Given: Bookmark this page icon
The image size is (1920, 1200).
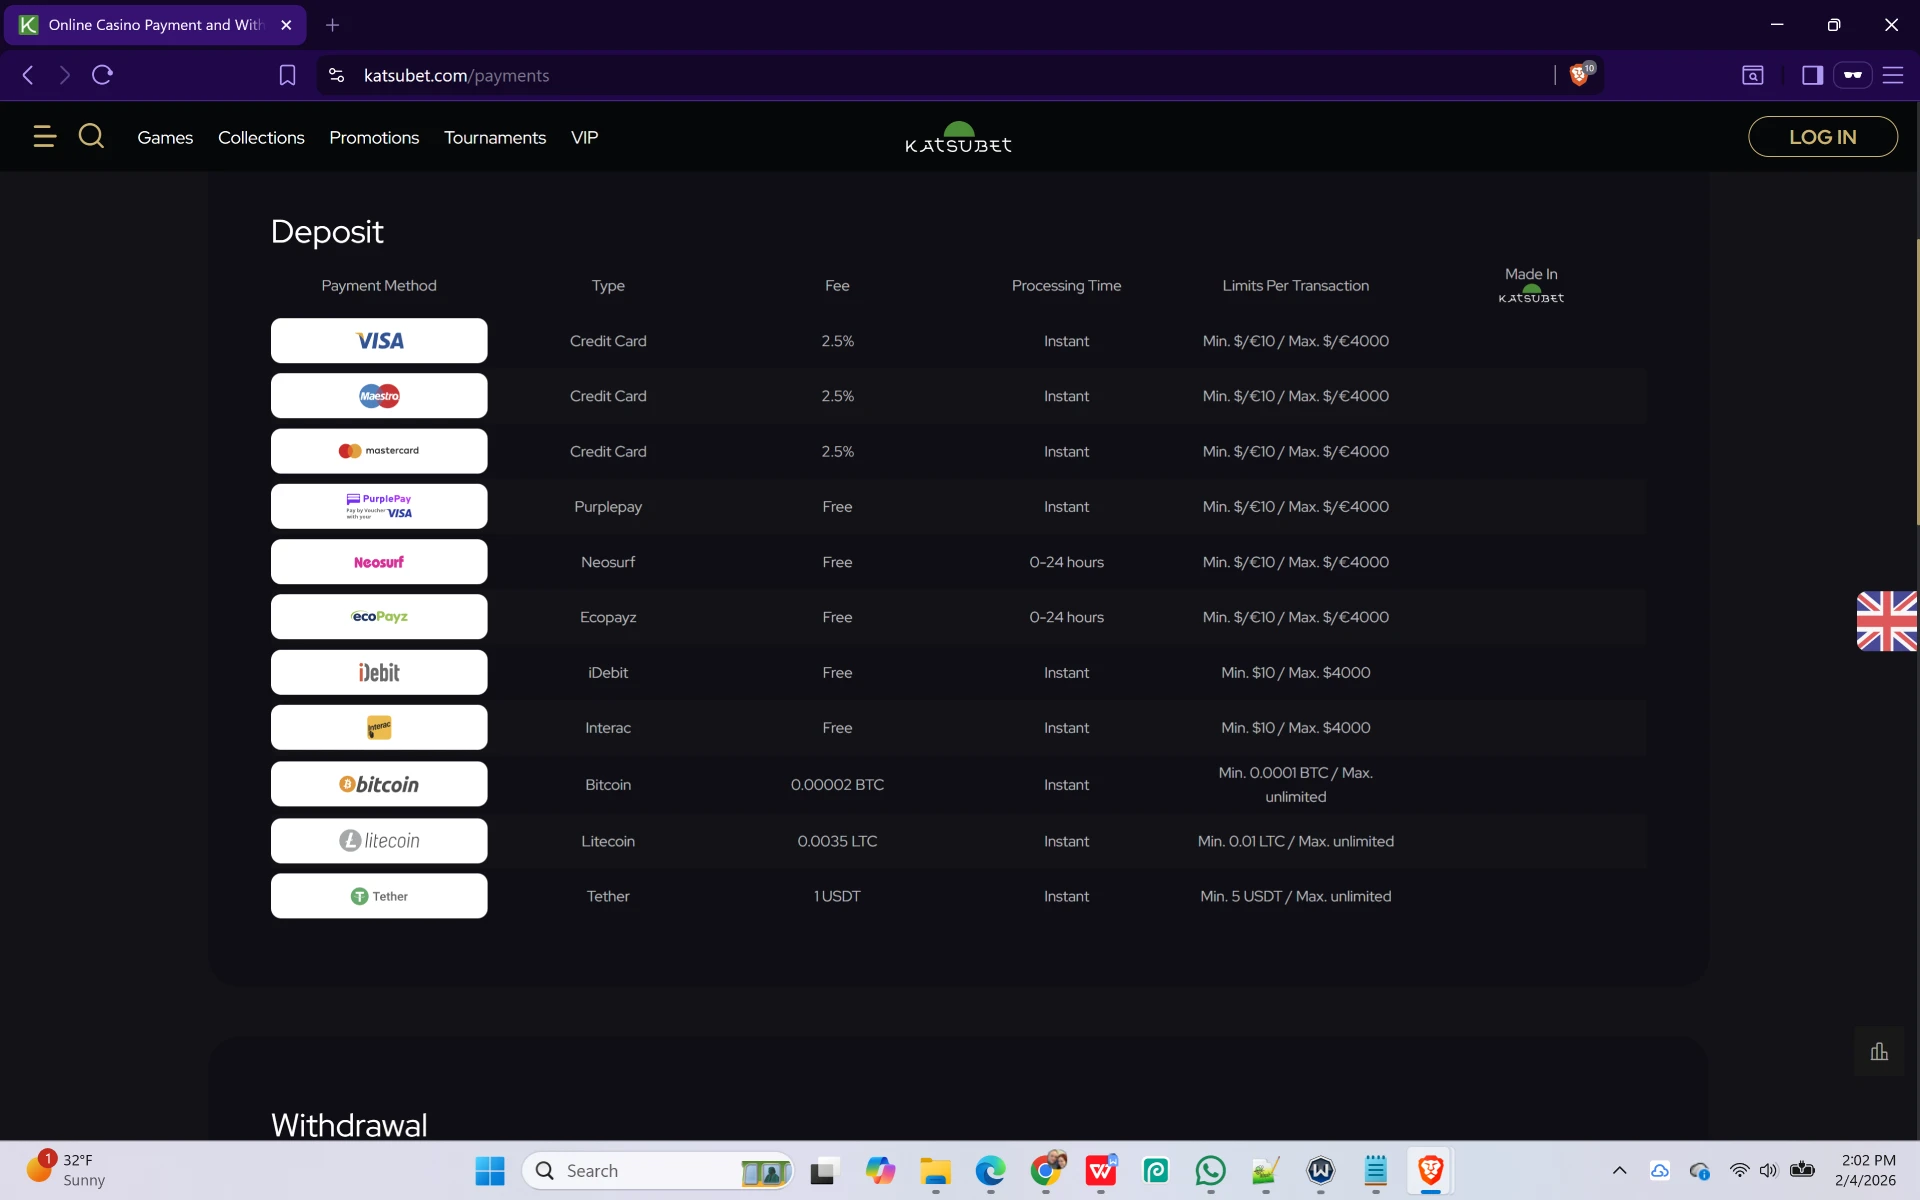Looking at the screenshot, I should (x=287, y=75).
